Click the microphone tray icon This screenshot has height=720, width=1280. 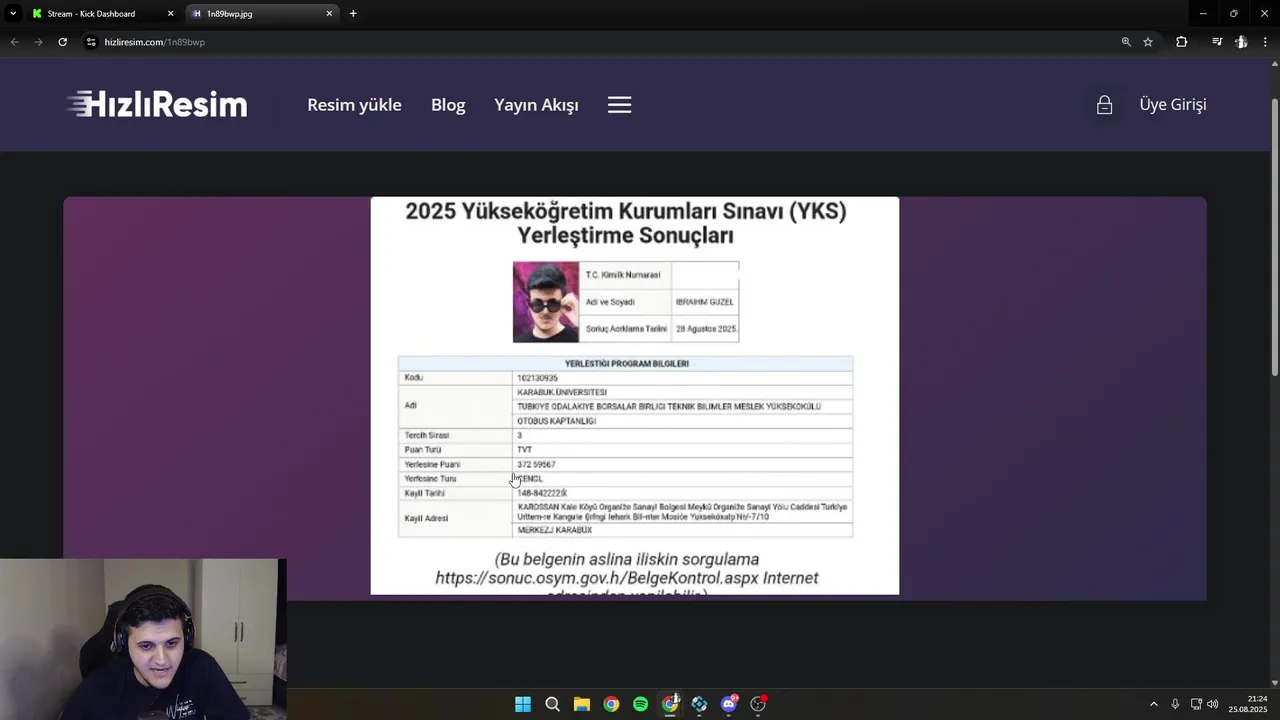1175,704
